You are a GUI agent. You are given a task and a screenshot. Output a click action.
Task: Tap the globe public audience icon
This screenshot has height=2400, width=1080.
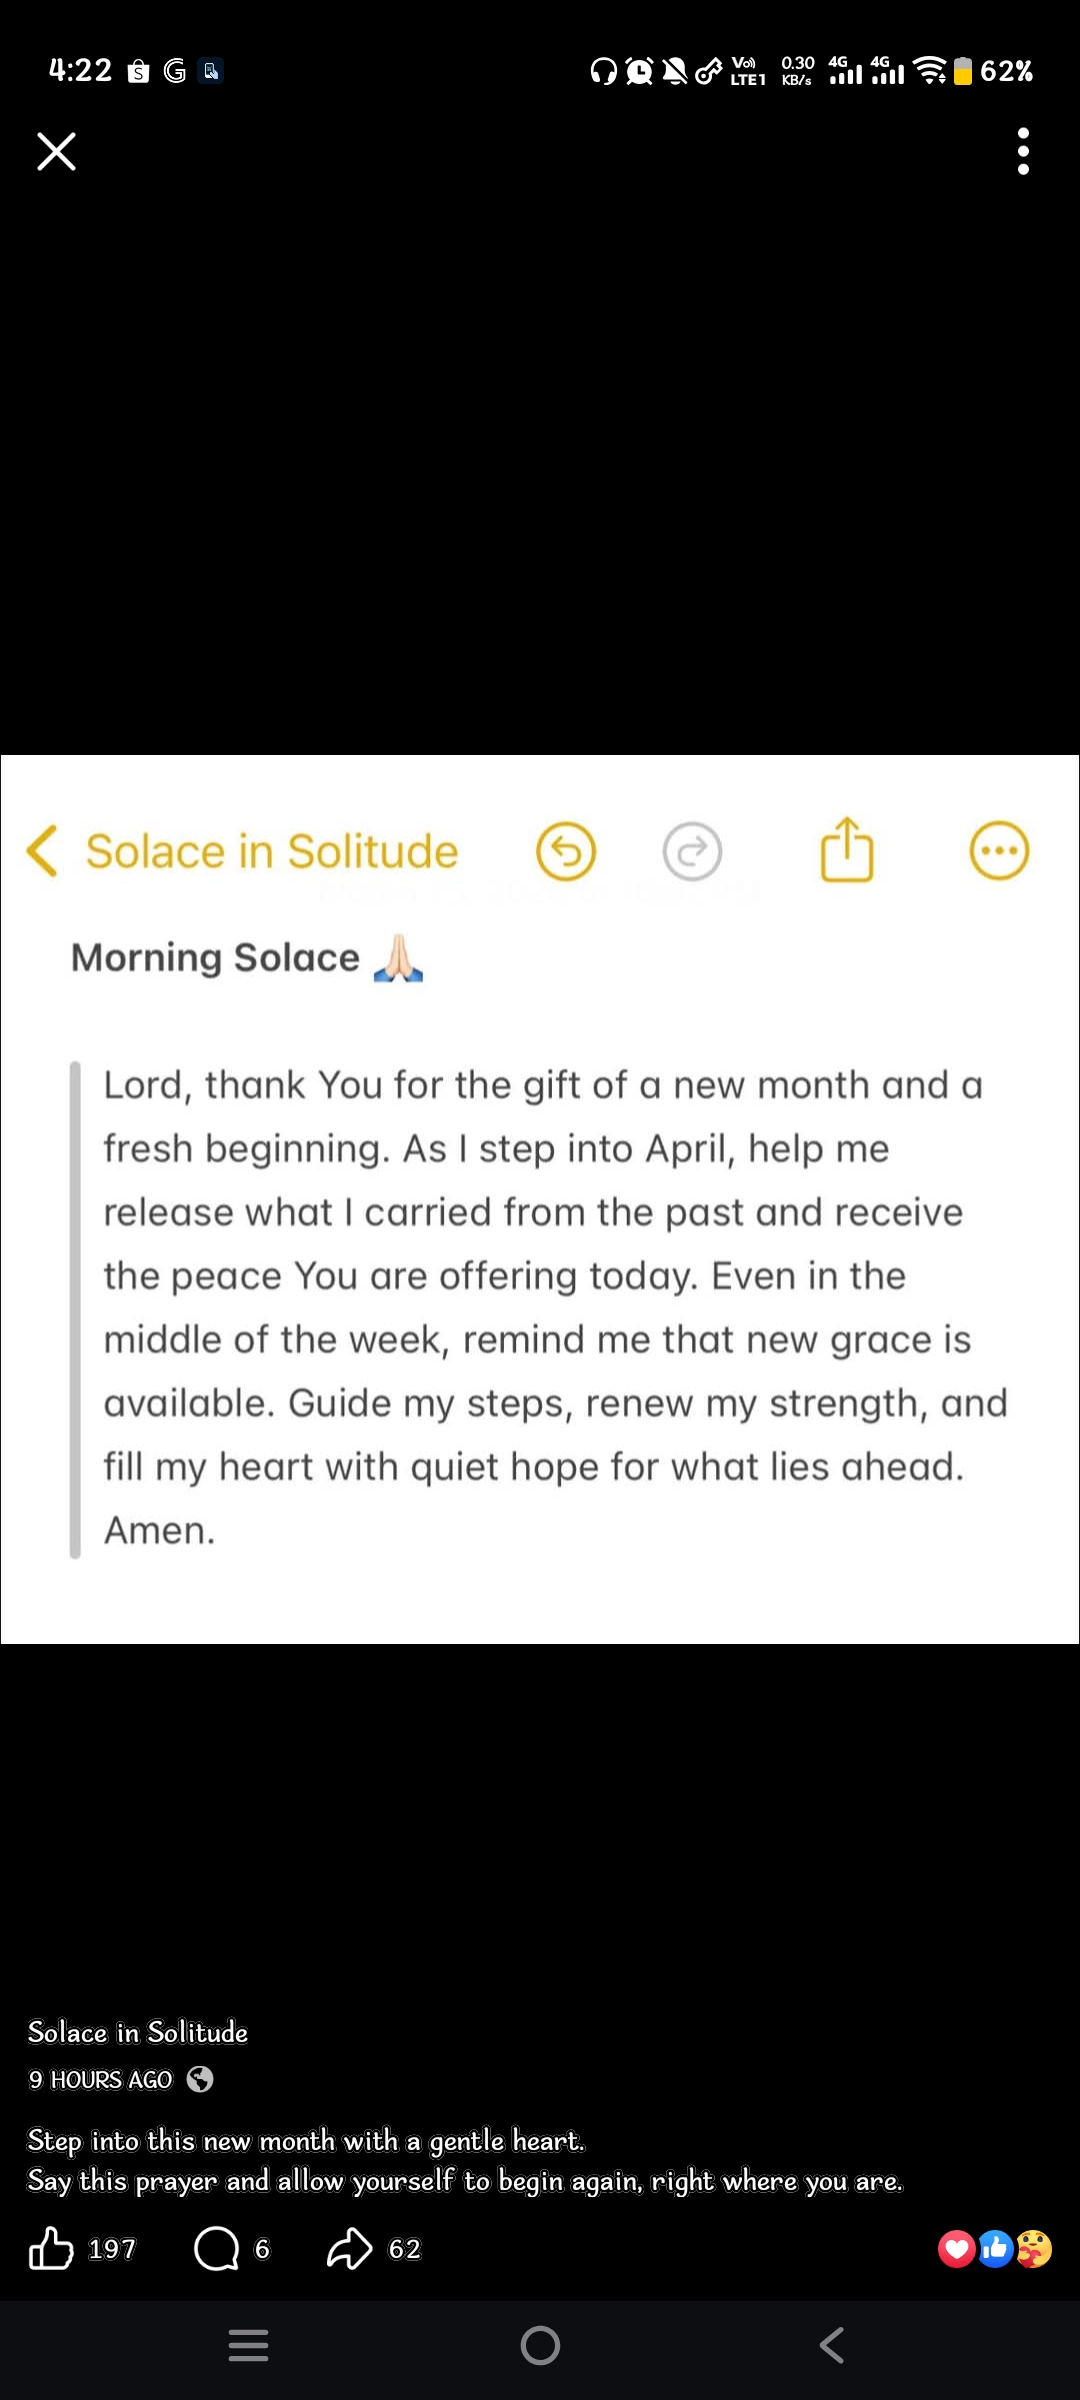point(200,2079)
